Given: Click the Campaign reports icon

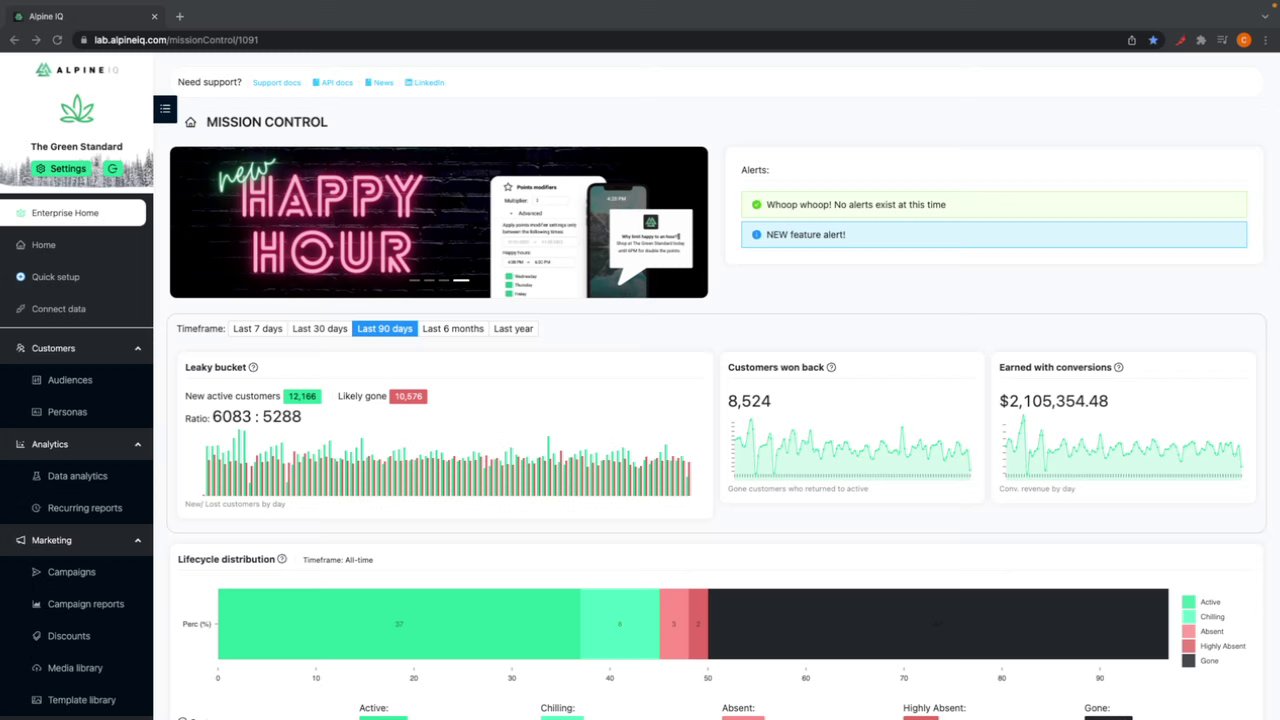Looking at the screenshot, I should click(37, 604).
